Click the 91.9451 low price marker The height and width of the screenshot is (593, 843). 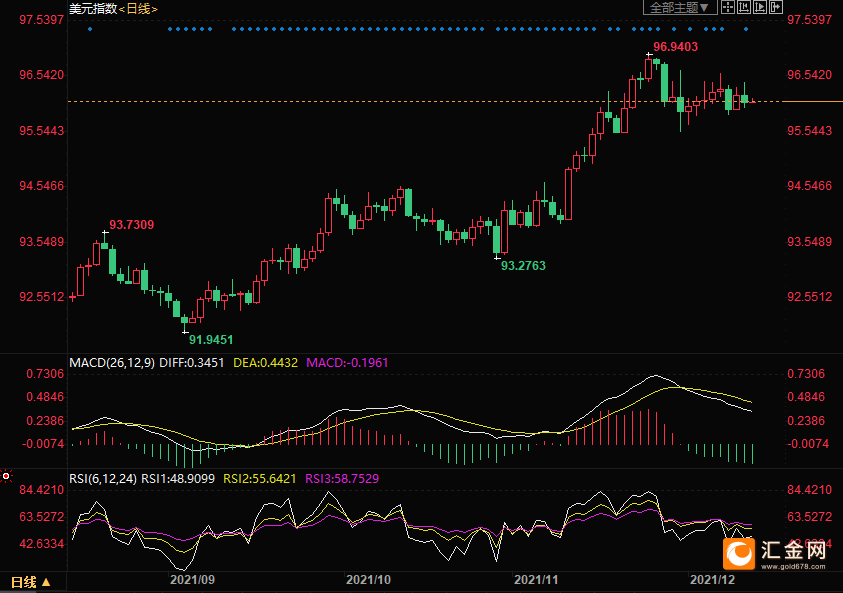click(211, 340)
